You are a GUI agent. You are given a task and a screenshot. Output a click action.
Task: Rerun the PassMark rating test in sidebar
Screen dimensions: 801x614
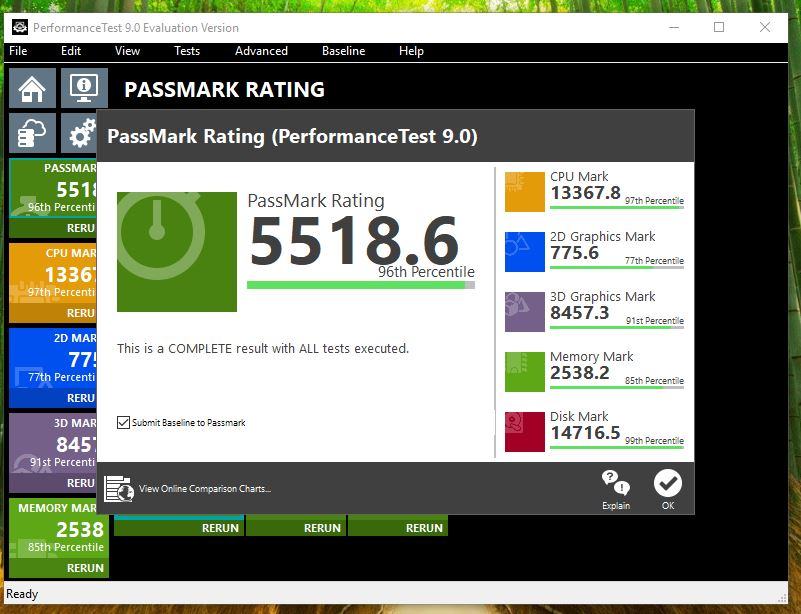tap(53, 228)
